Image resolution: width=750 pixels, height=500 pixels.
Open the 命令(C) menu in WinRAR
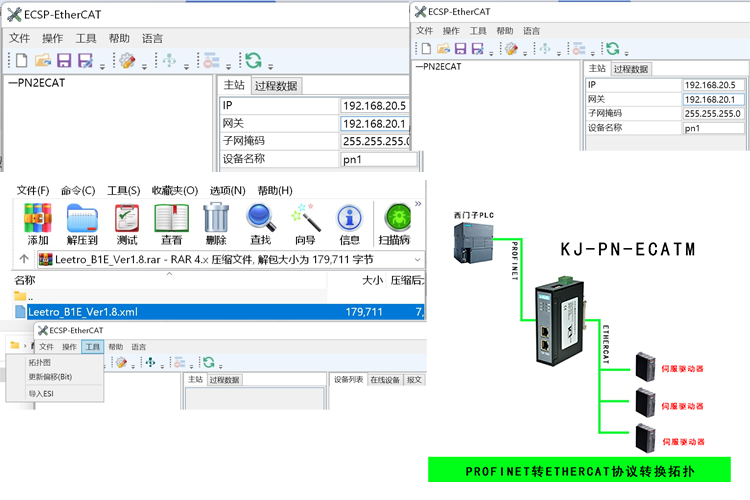tap(78, 191)
